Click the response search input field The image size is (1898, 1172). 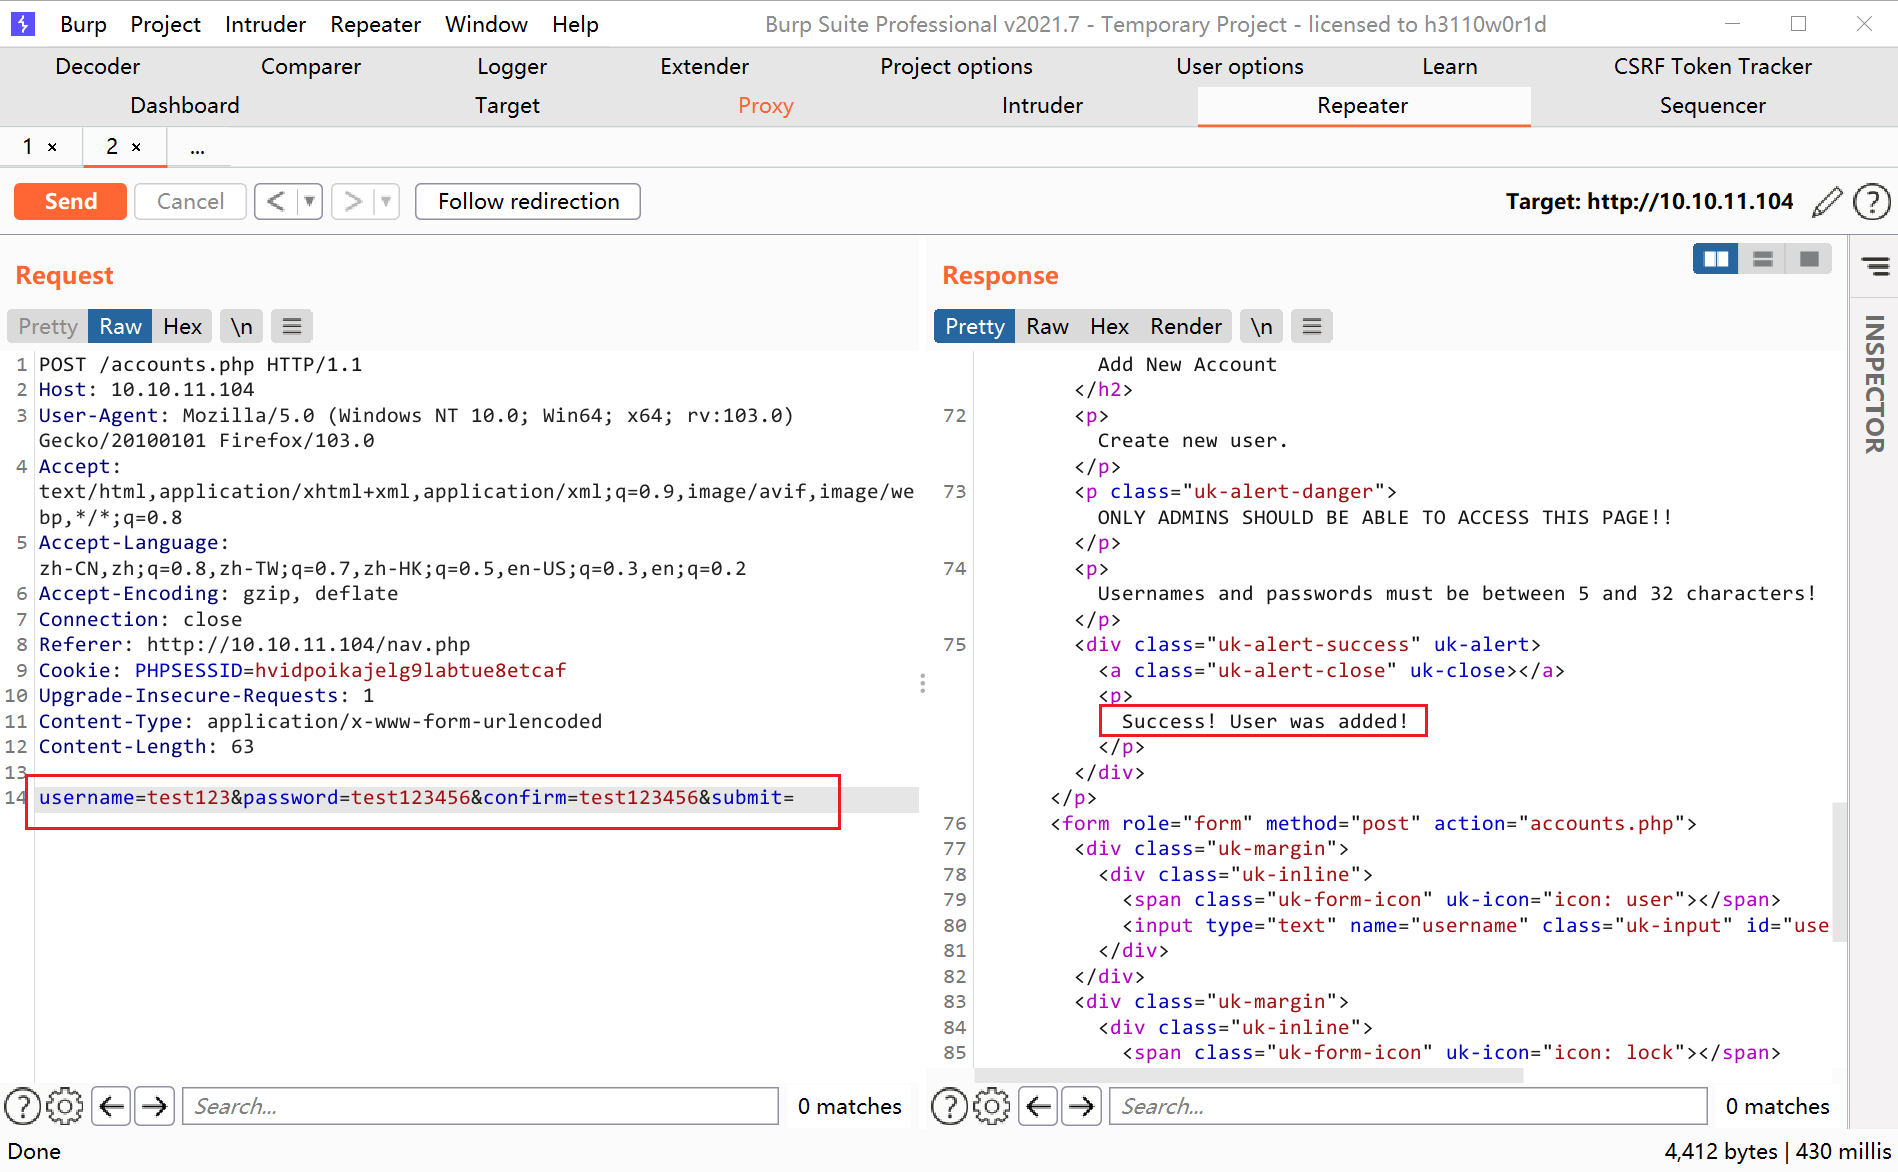point(1407,1106)
